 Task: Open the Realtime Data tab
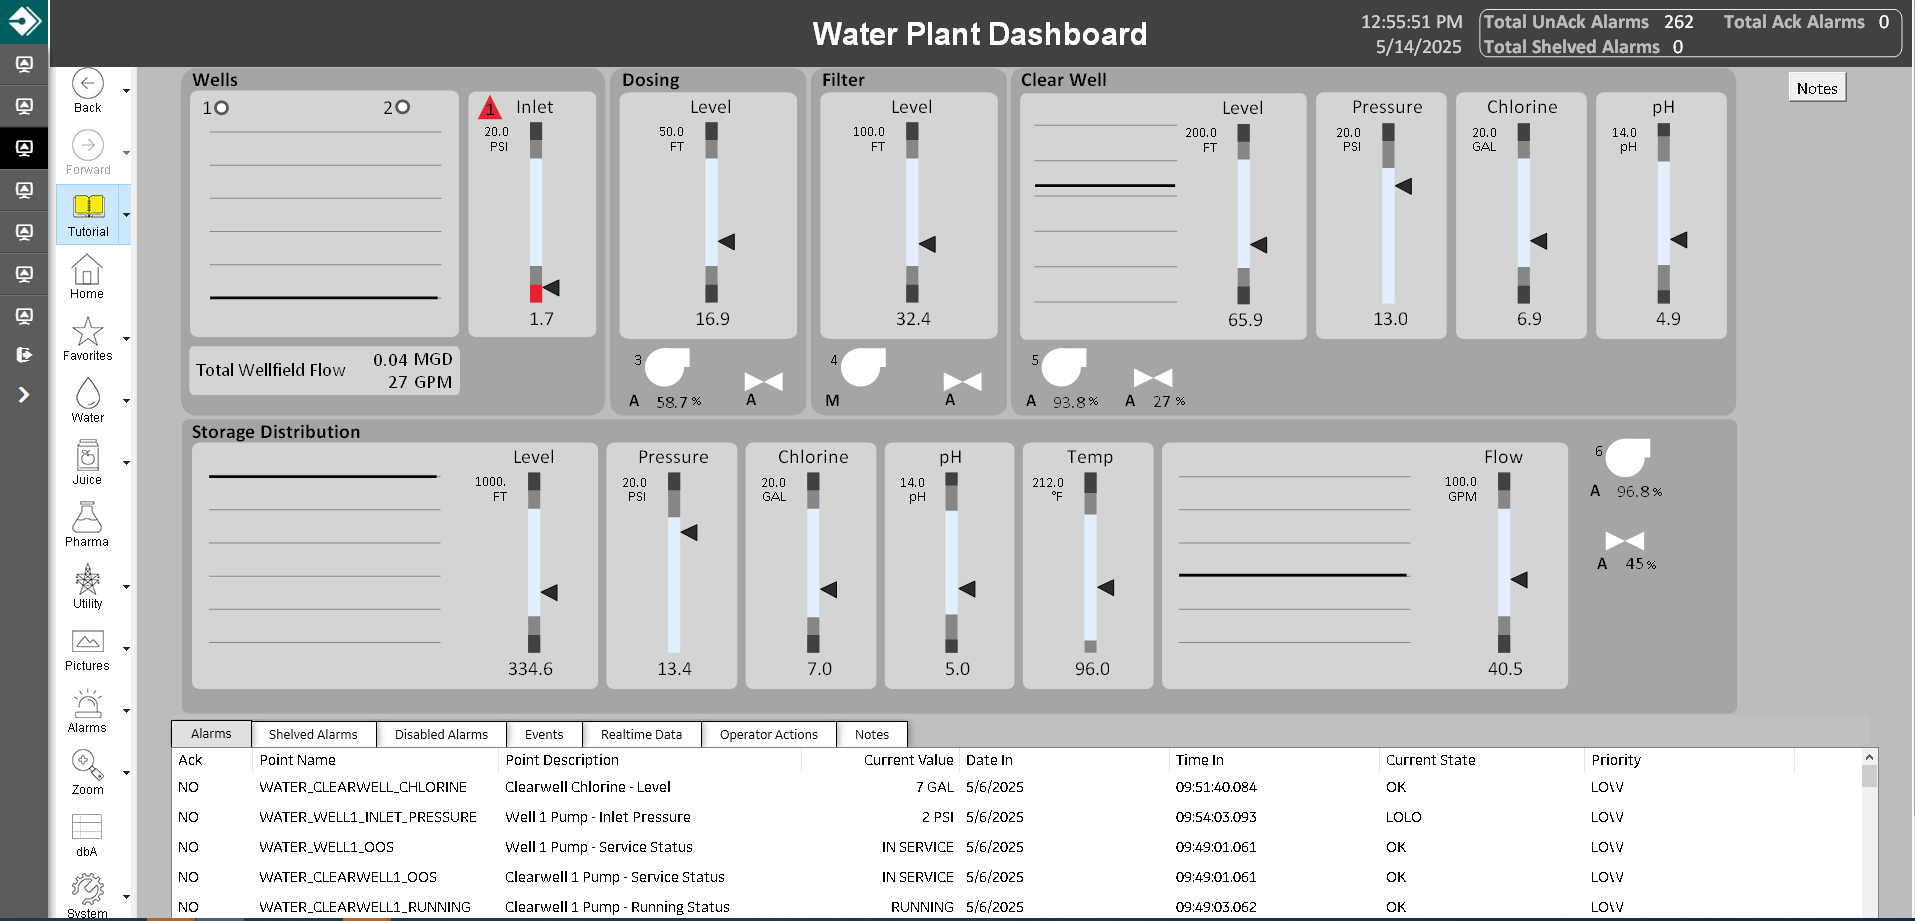coord(642,734)
